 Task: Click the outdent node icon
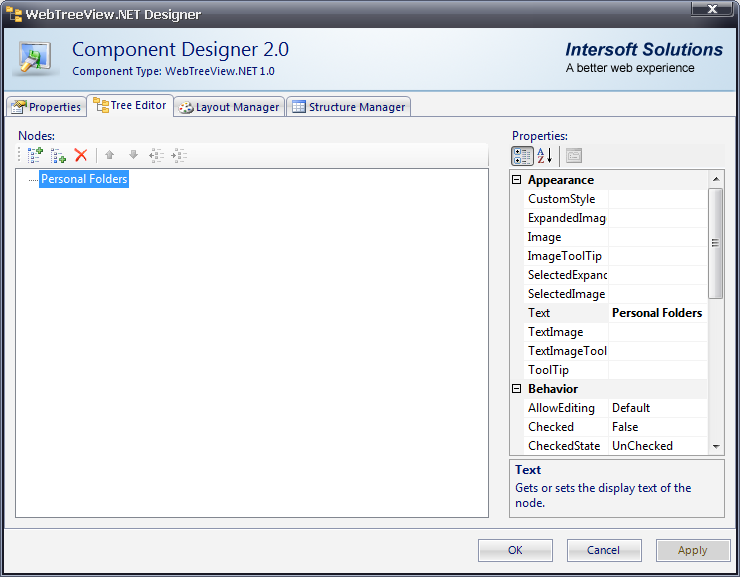point(156,155)
